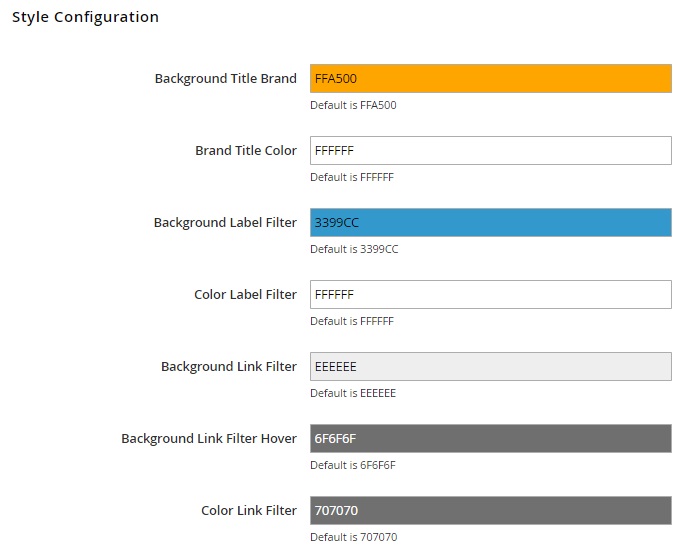Viewport: 689px width, 547px height.
Task: Click the Color Link Filter 707070 field
Action: (490, 511)
